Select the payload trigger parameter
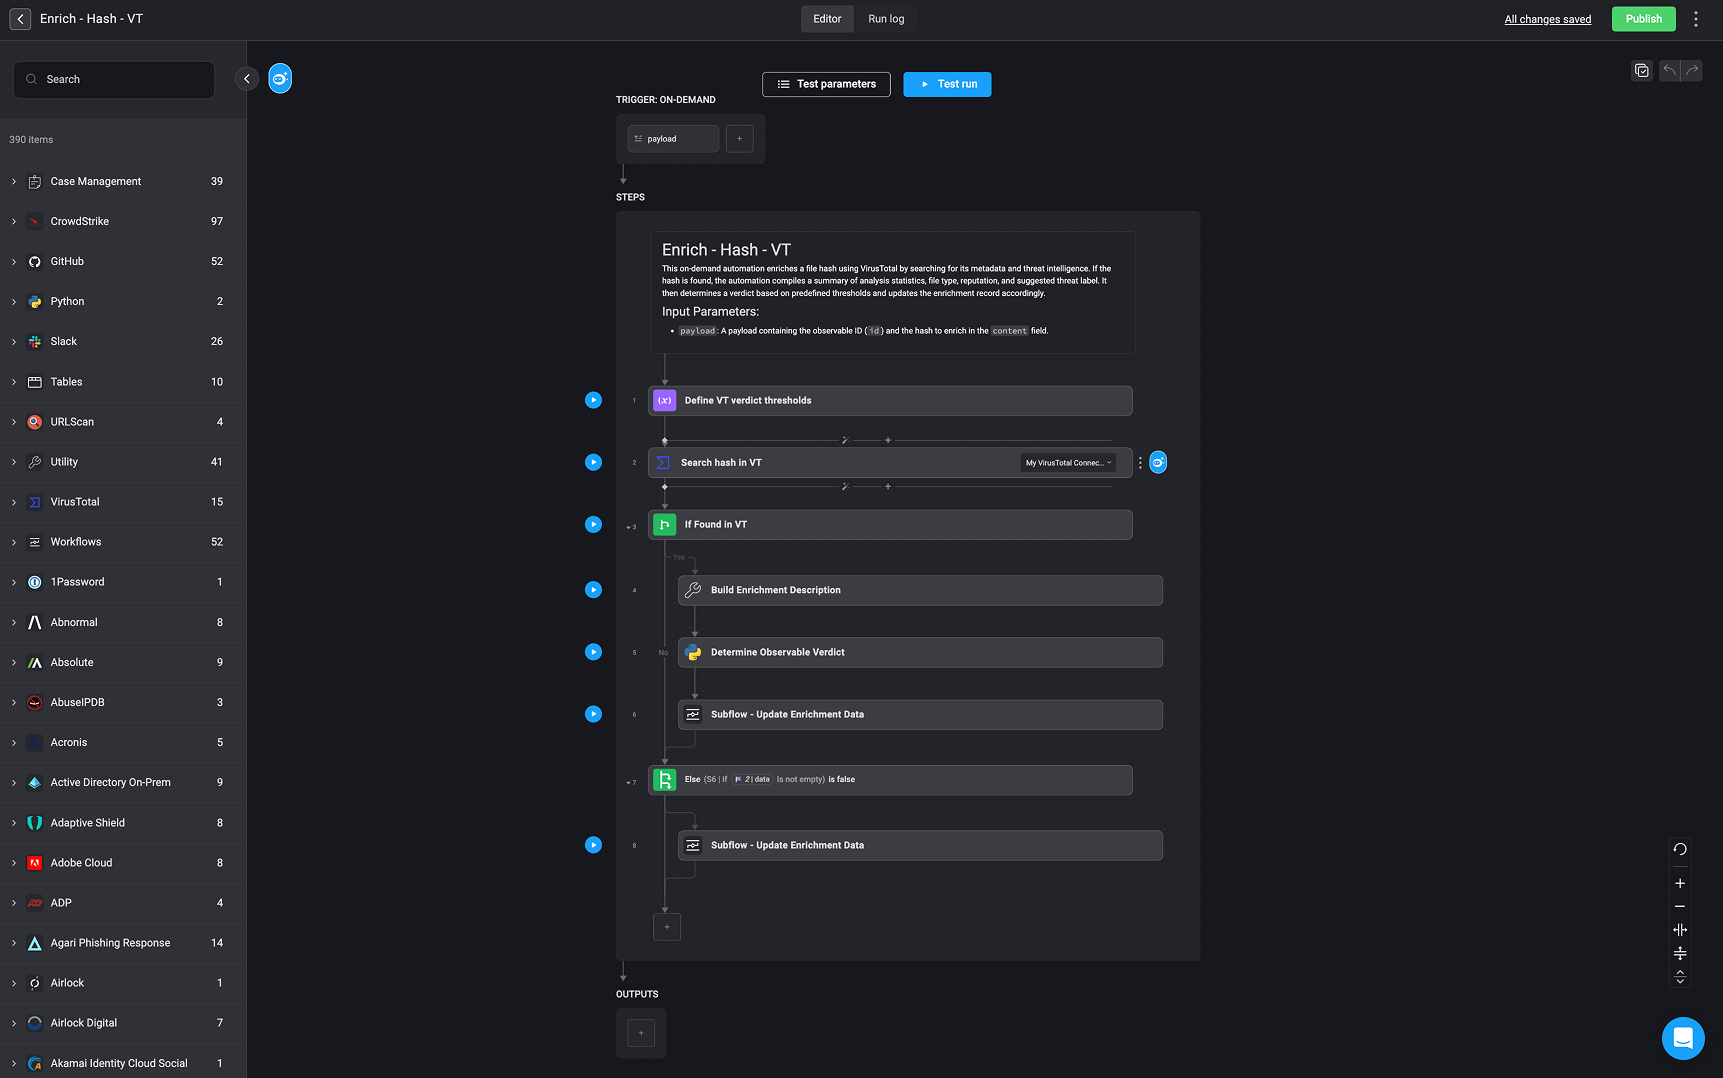The width and height of the screenshot is (1723, 1078). click(x=673, y=139)
